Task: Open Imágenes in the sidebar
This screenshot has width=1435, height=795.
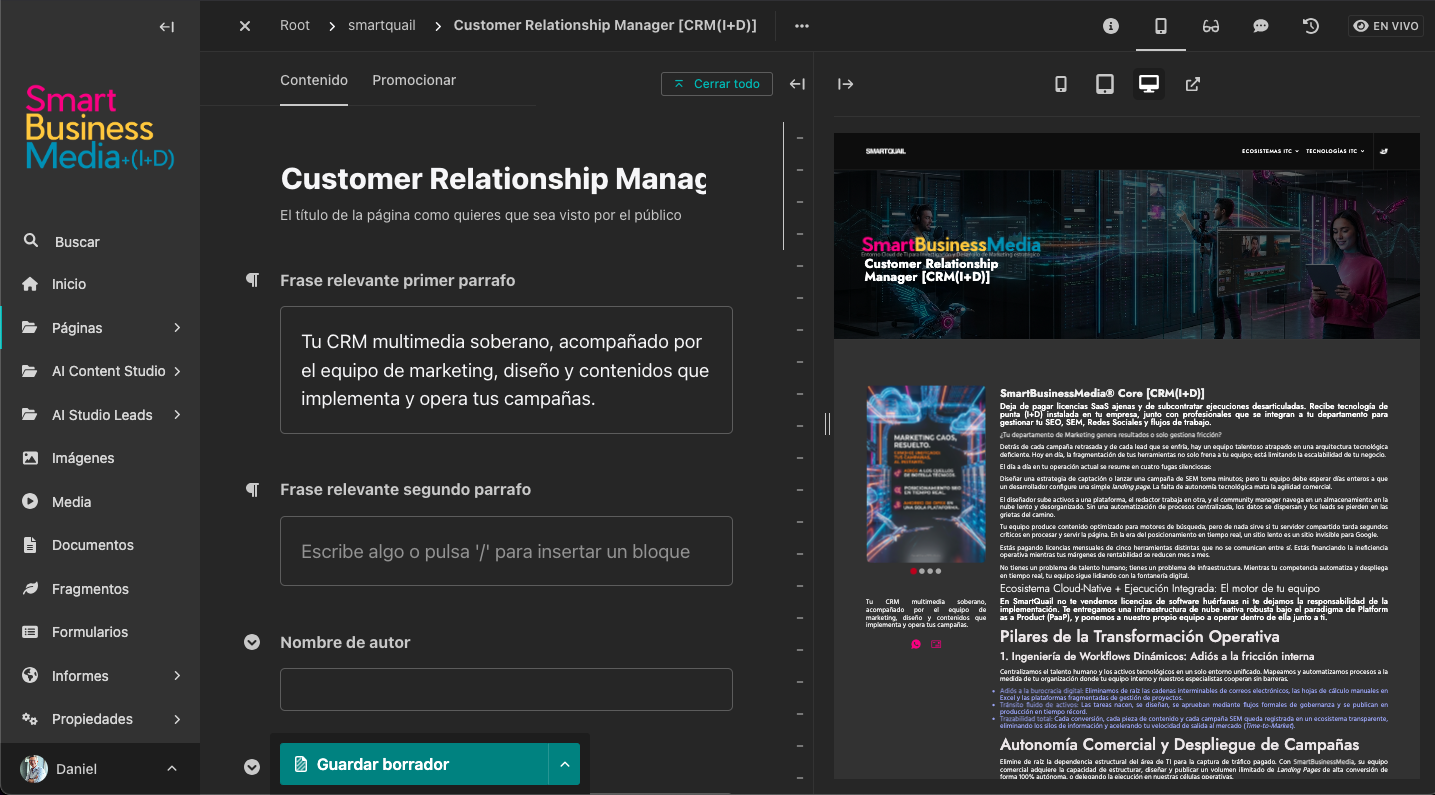Action: pyautogui.click(x=100, y=458)
